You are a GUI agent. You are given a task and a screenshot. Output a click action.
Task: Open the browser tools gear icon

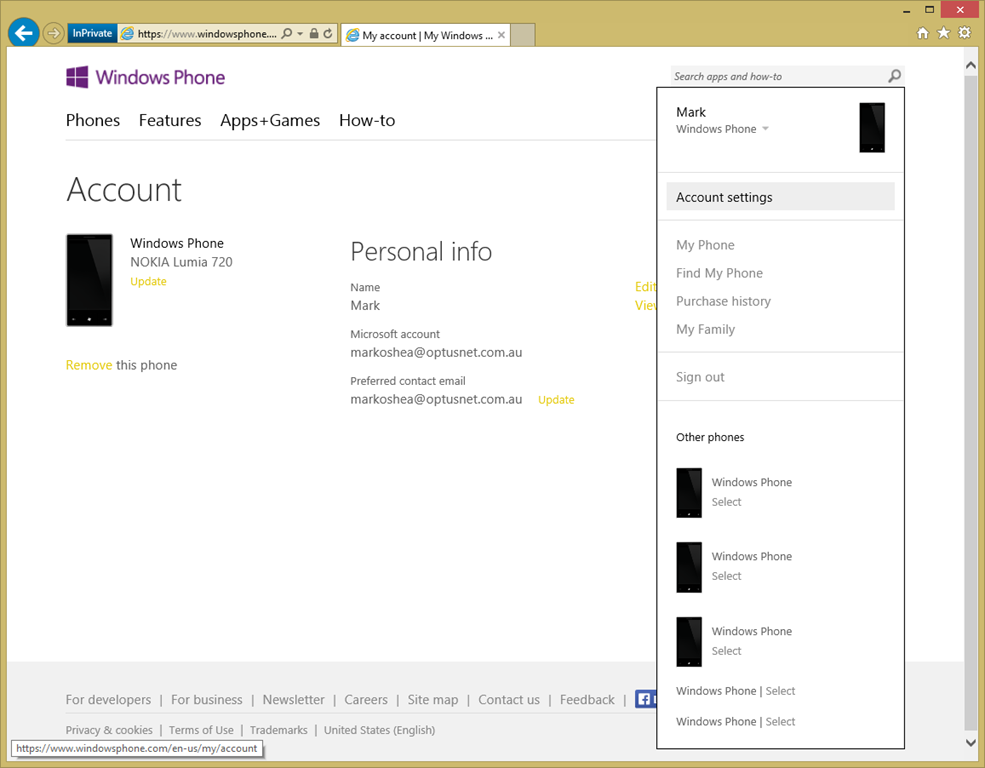tap(964, 33)
